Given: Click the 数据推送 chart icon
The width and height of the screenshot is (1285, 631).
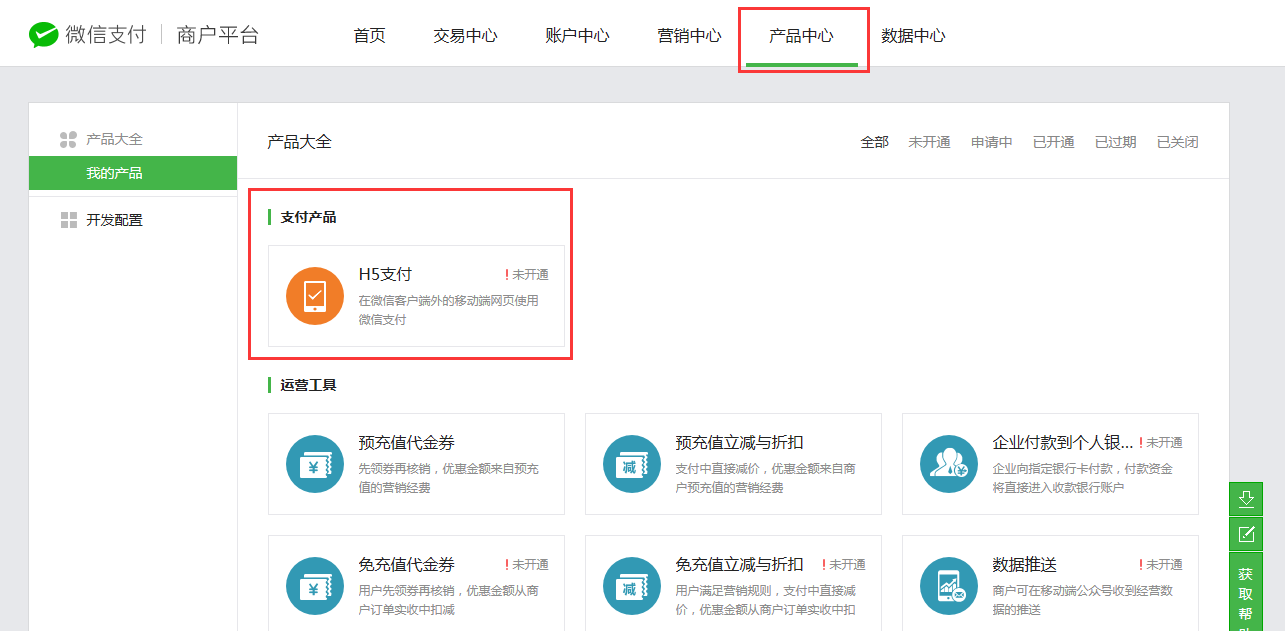Looking at the screenshot, I should (x=948, y=586).
